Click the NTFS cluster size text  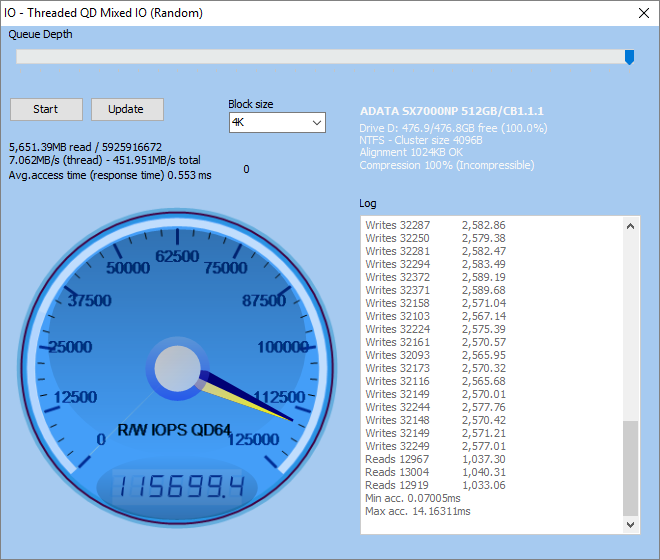click(x=421, y=140)
